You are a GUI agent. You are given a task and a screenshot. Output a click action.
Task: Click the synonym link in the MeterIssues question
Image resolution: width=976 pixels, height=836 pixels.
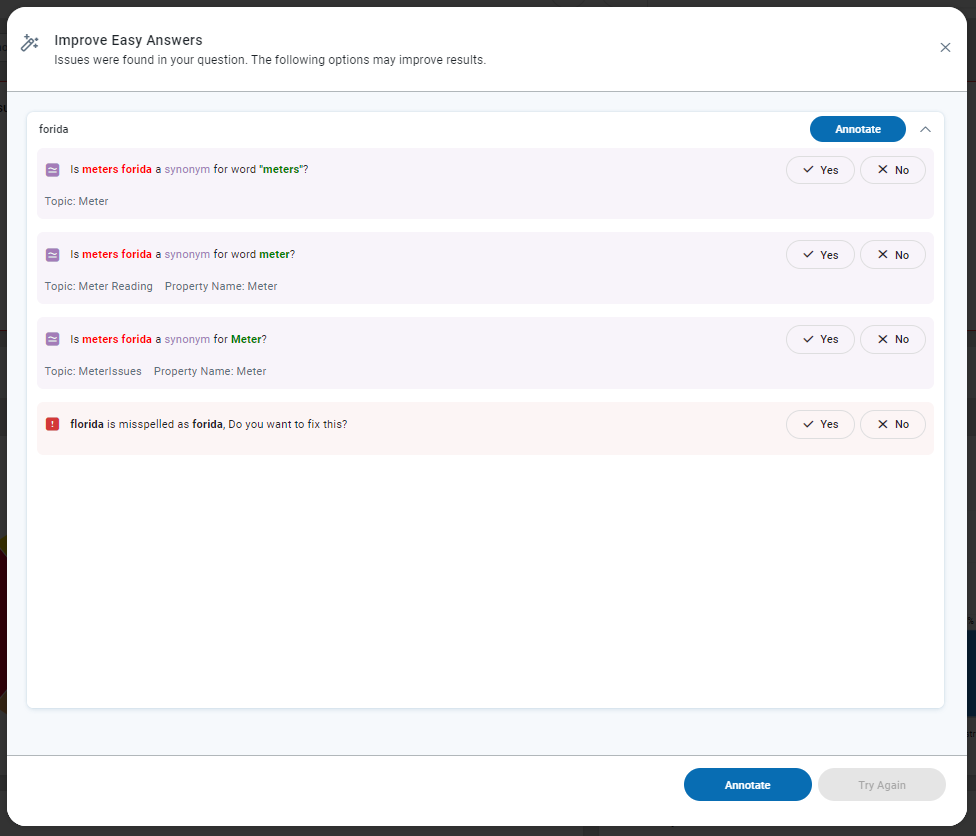click(187, 339)
